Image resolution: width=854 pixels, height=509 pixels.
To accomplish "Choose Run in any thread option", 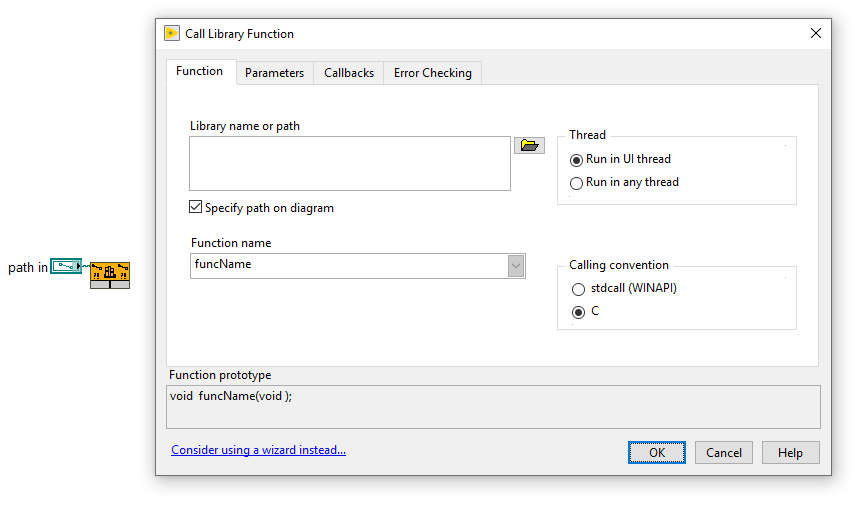I will click(x=576, y=183).
